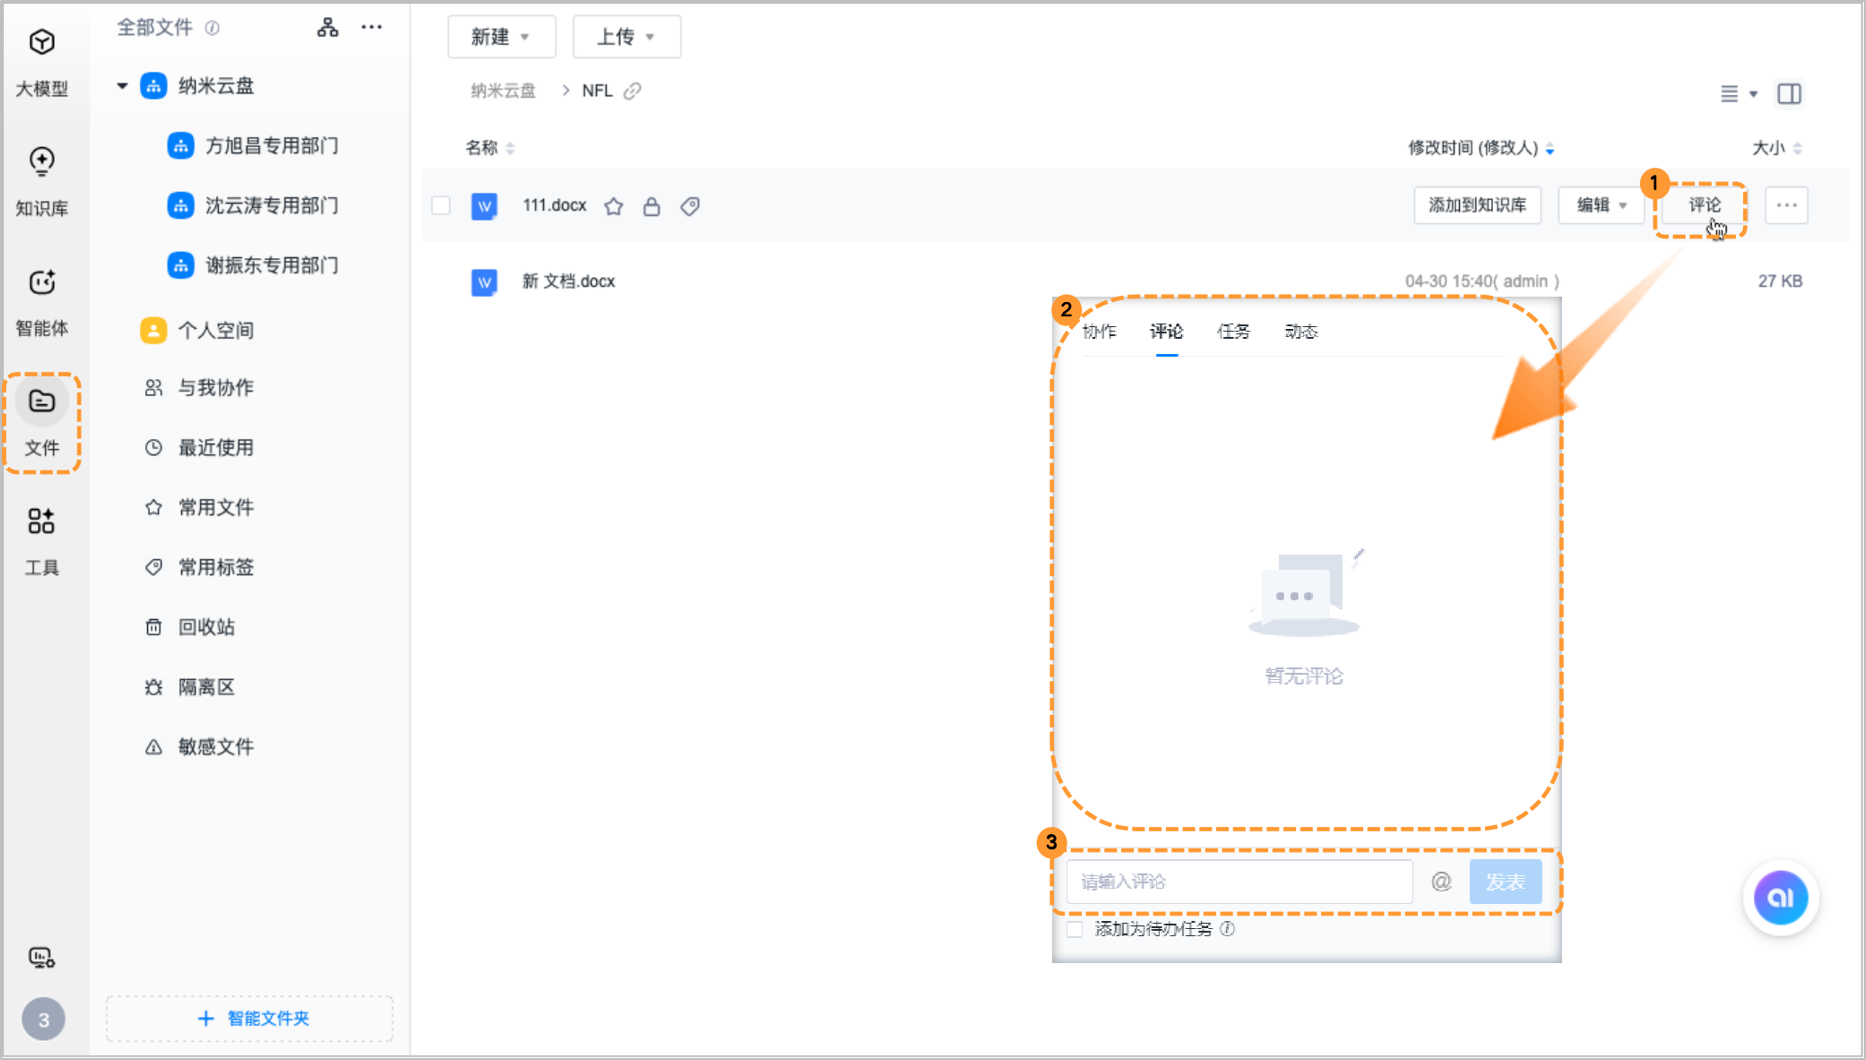This screenshot has width=1866, height=1060.
Task: Click the 智能文件夹 button at bottom
Action: point(248,1018)
